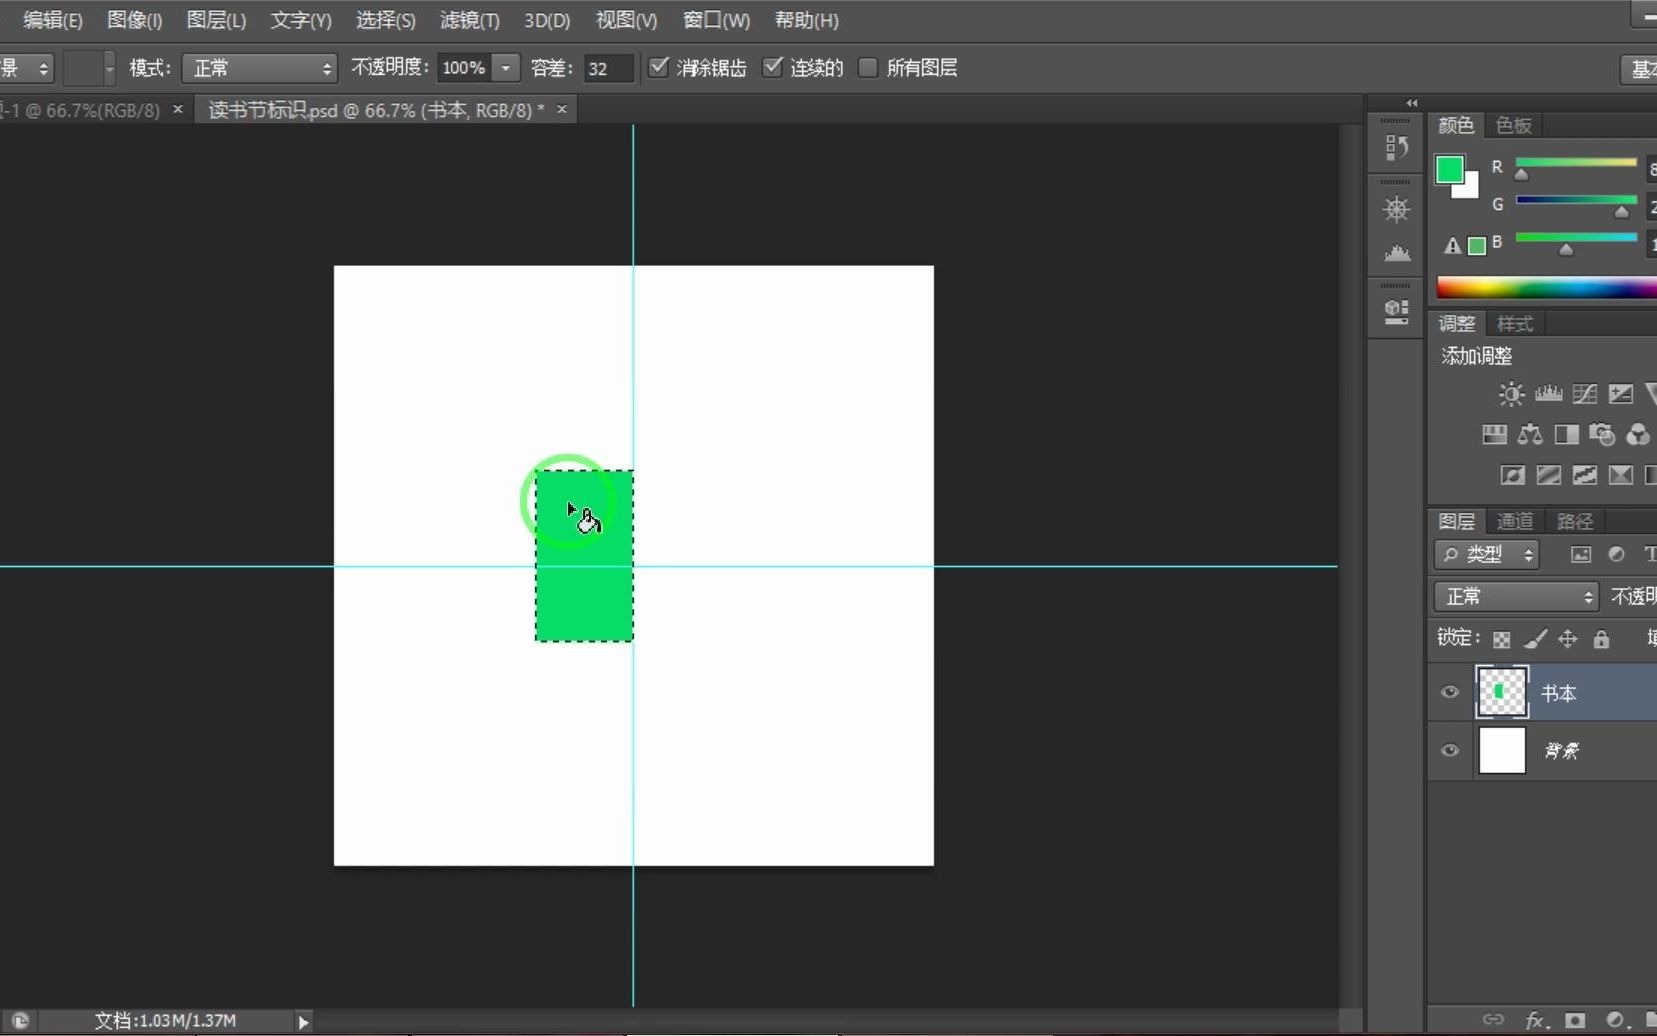
Task: Filter layers by adjustment type
Action: (x=1616, y=554)
